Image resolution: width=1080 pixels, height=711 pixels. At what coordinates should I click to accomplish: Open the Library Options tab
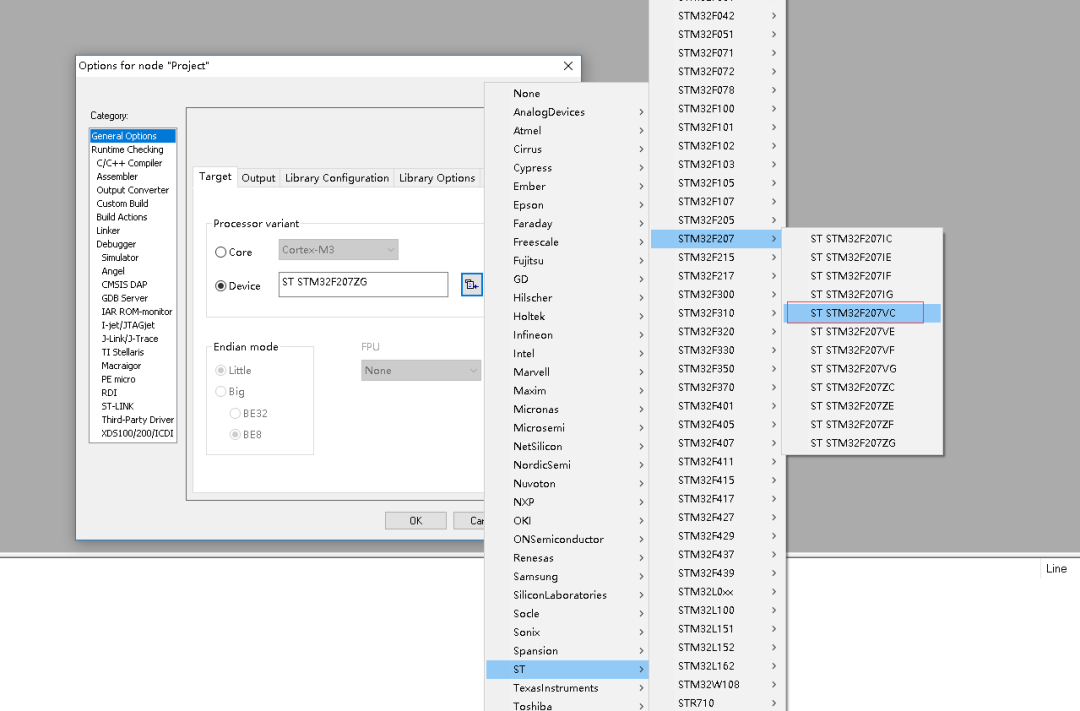point(437,178)
